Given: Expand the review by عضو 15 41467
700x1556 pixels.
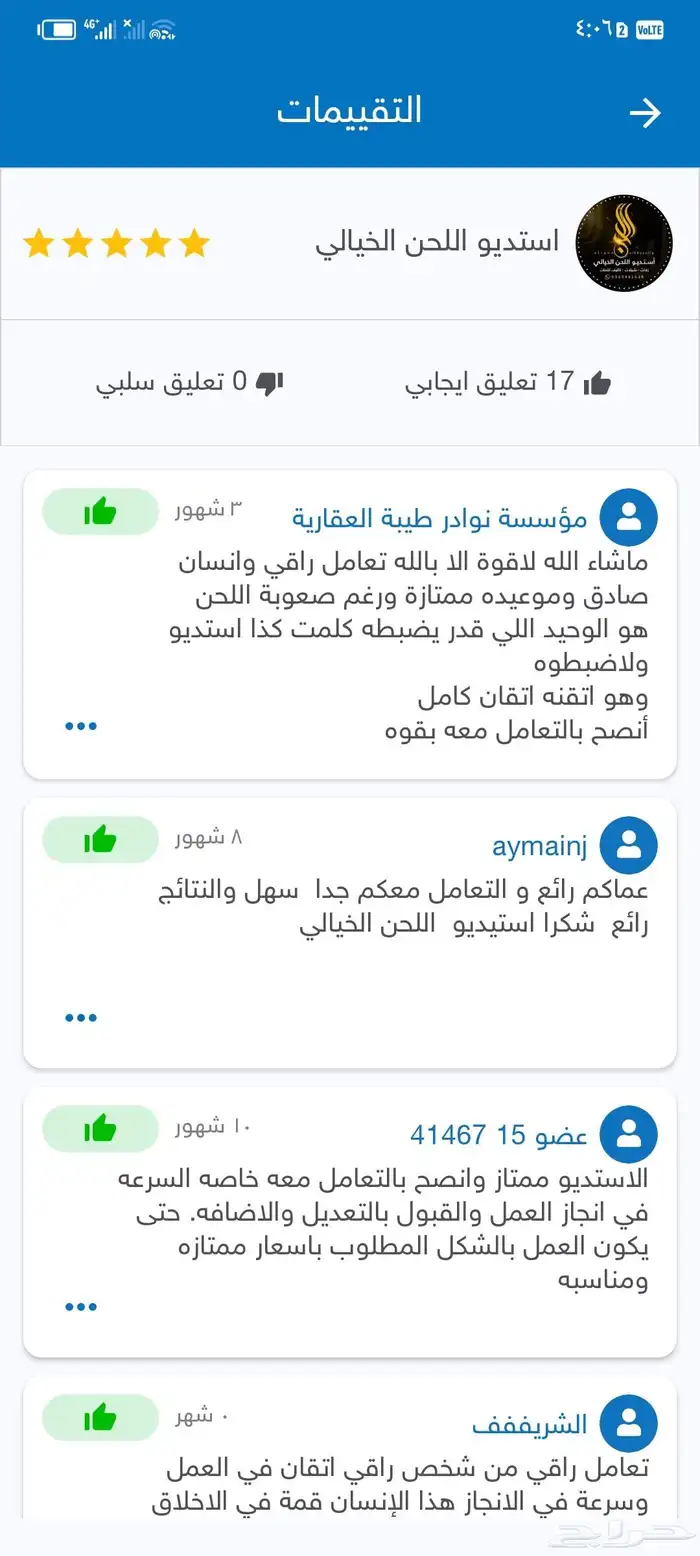Looking at the screenshot, I should (80, 1305).
